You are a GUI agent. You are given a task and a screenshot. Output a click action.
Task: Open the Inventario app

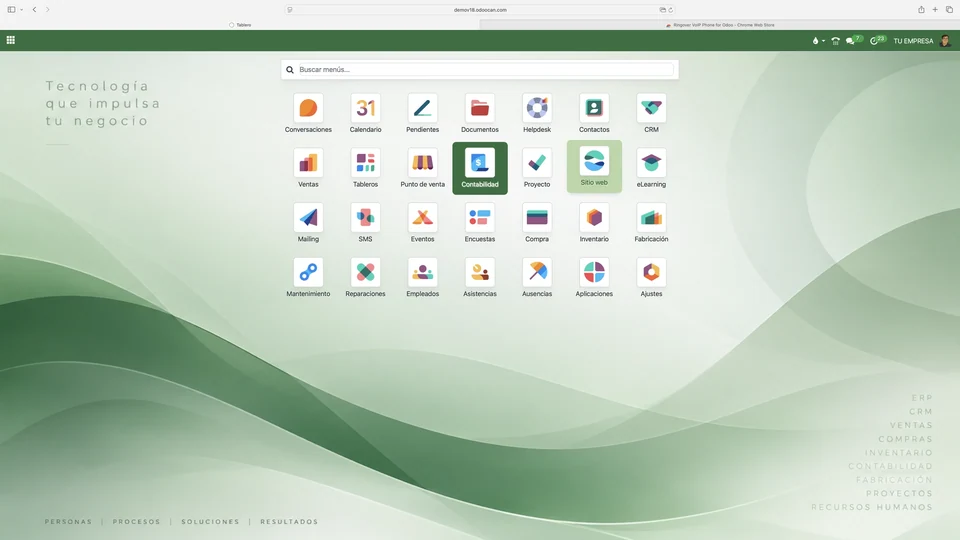tap(594, 223)
